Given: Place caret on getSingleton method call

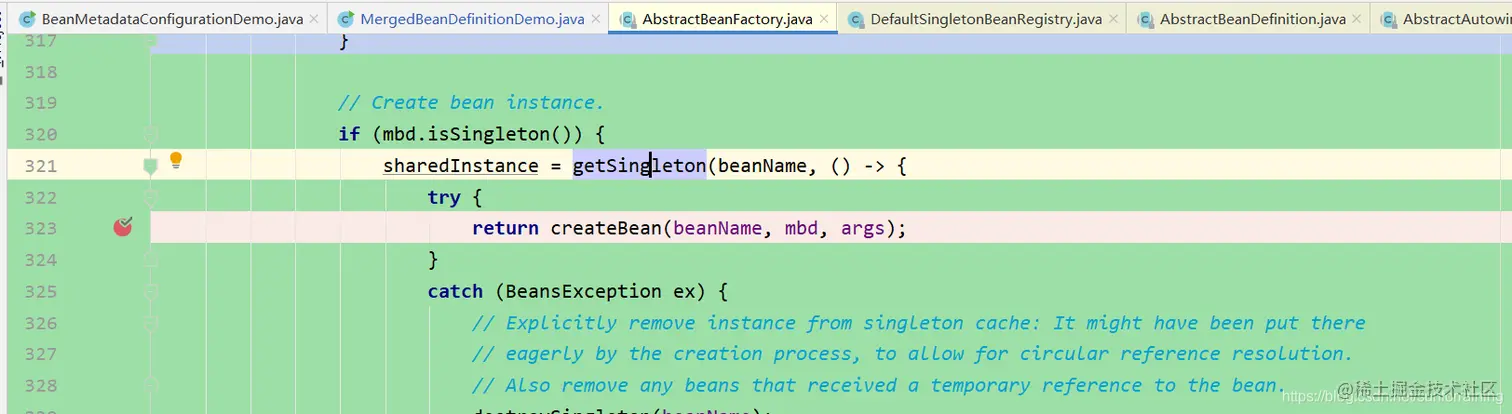Looking at the screenshot, I should pos(639,166).
